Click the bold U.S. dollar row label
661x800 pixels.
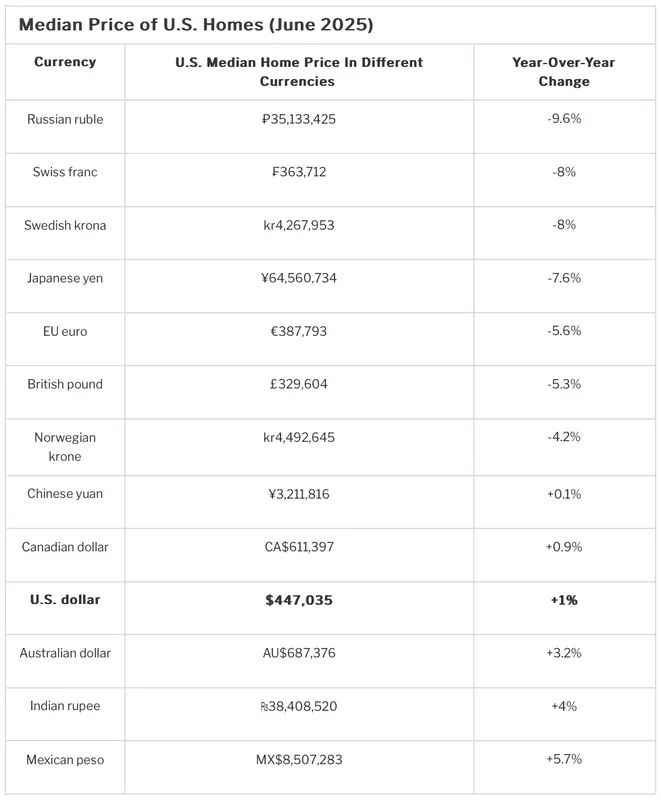pyautogui.click(x=65, y=599)
